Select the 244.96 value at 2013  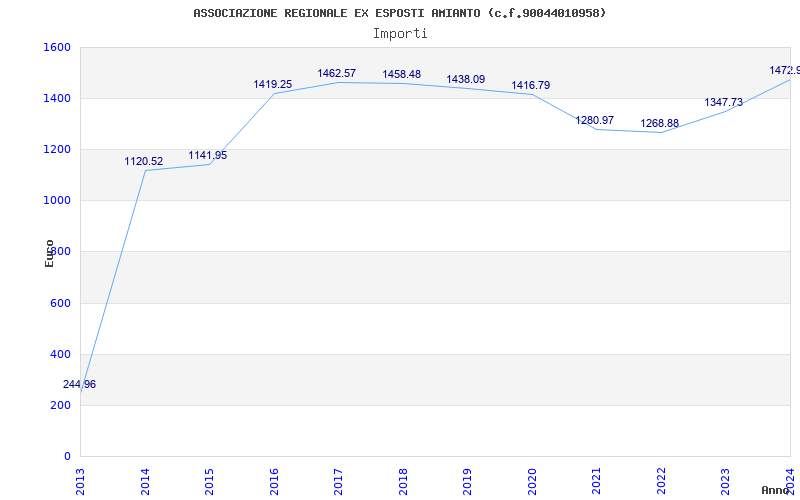80,385
